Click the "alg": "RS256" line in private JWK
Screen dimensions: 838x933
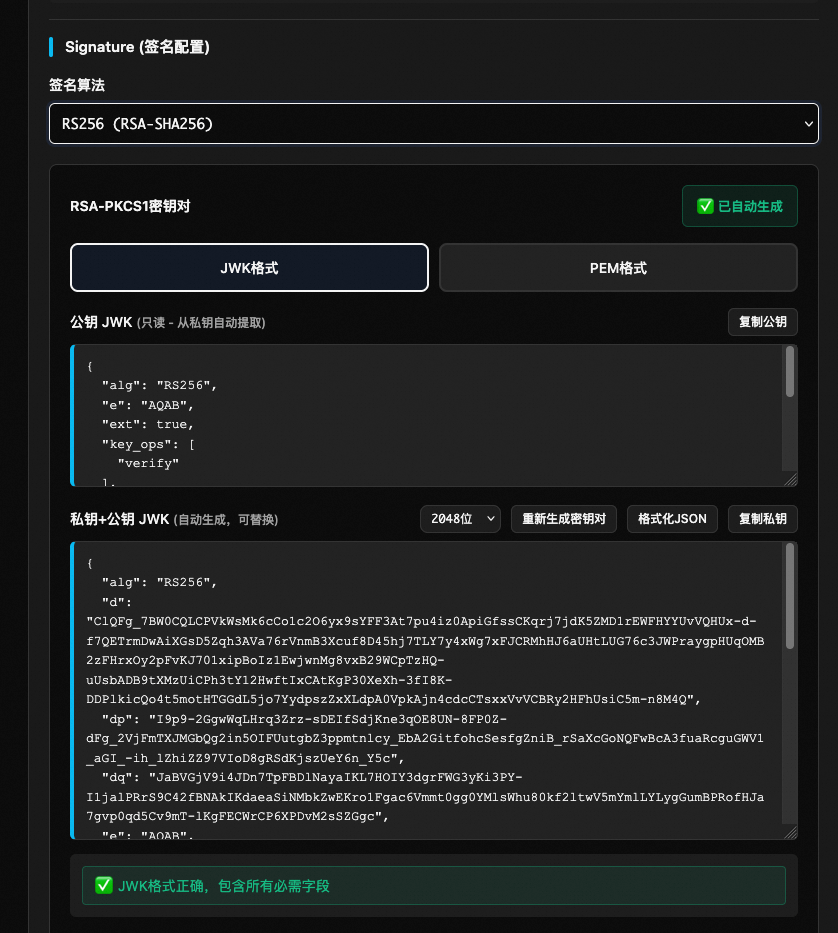(160, 583)
